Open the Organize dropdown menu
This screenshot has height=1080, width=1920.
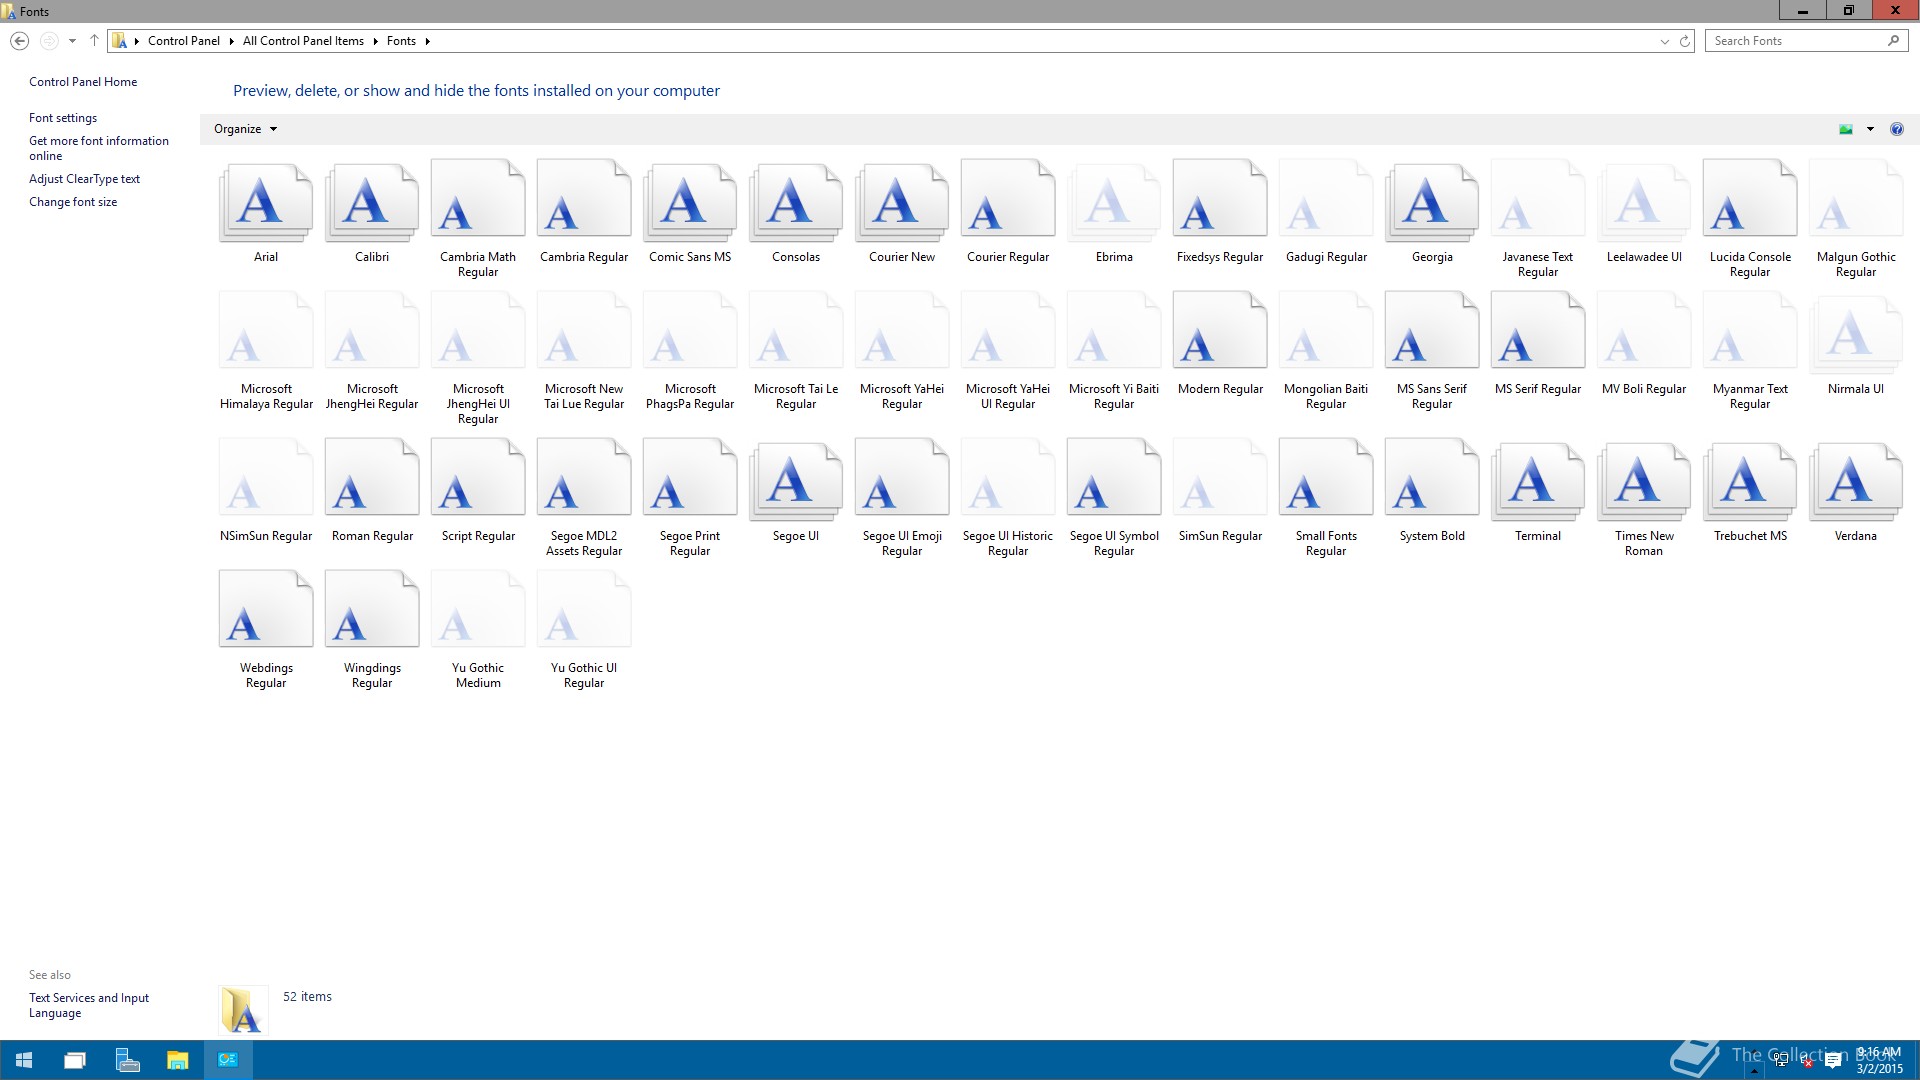245,129
